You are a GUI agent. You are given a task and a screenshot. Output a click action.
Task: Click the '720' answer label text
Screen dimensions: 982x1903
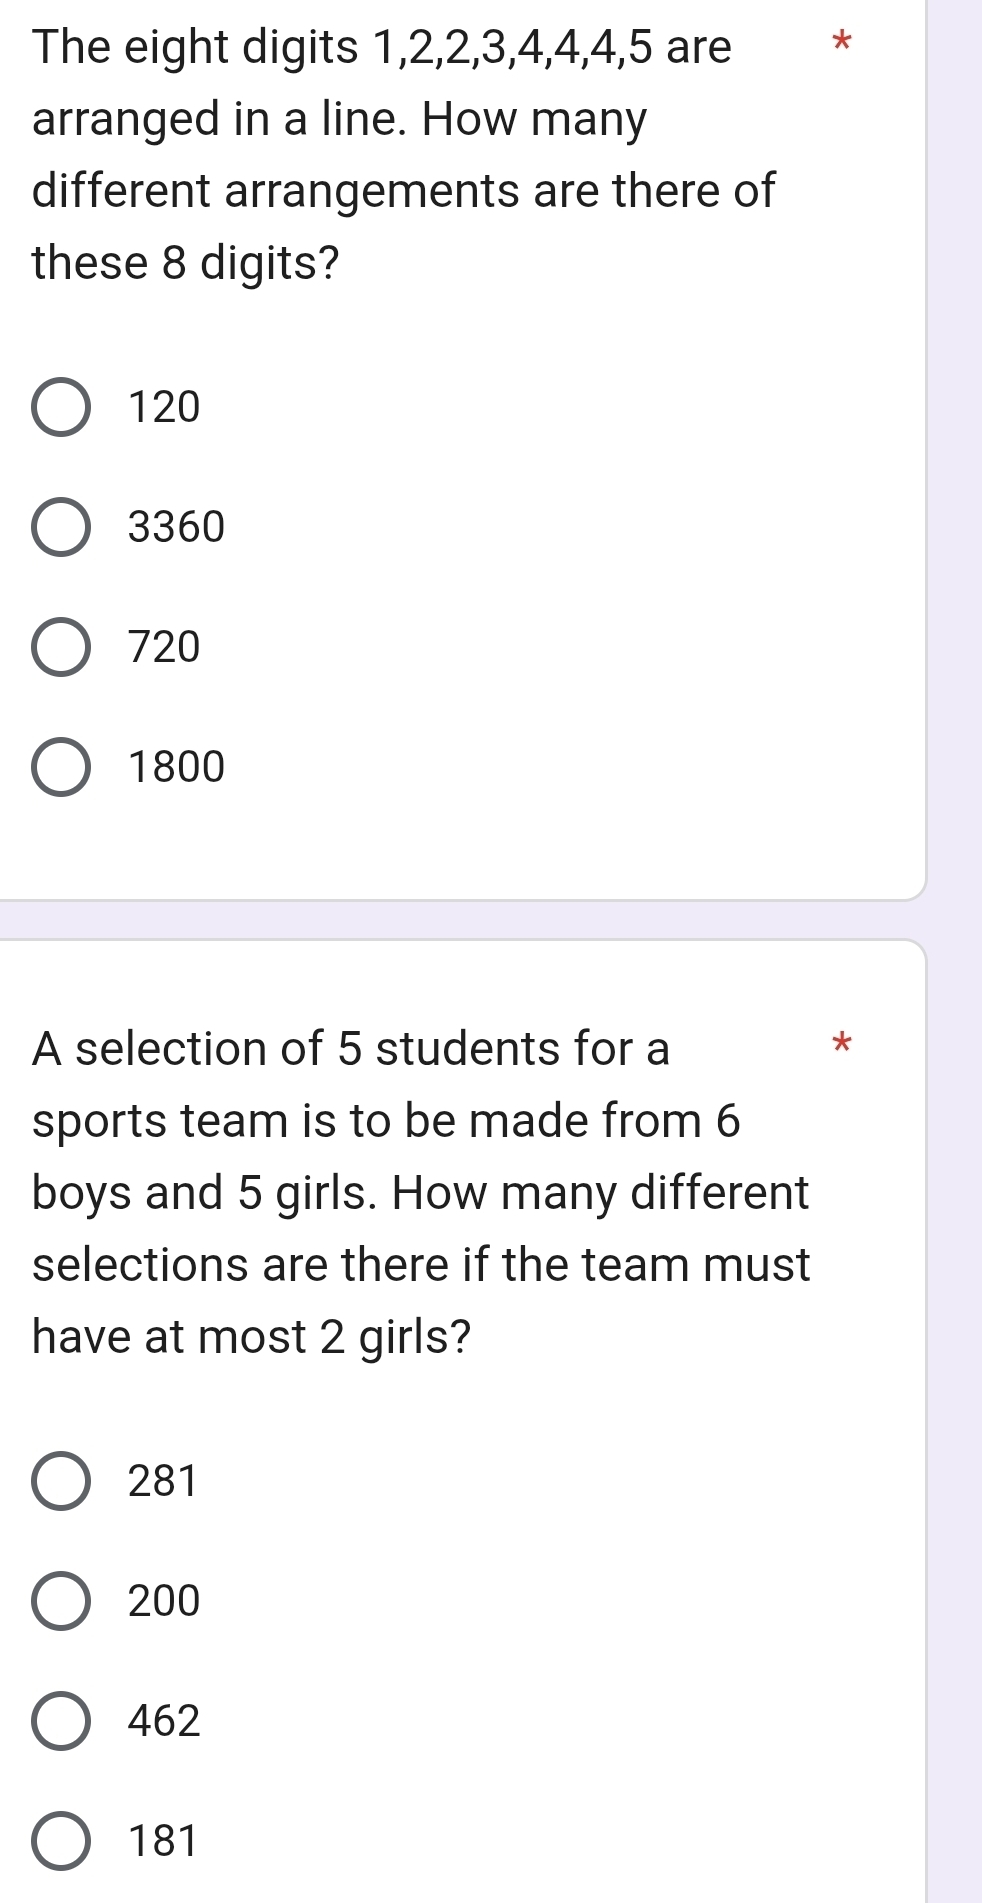[x=165, y=648]
